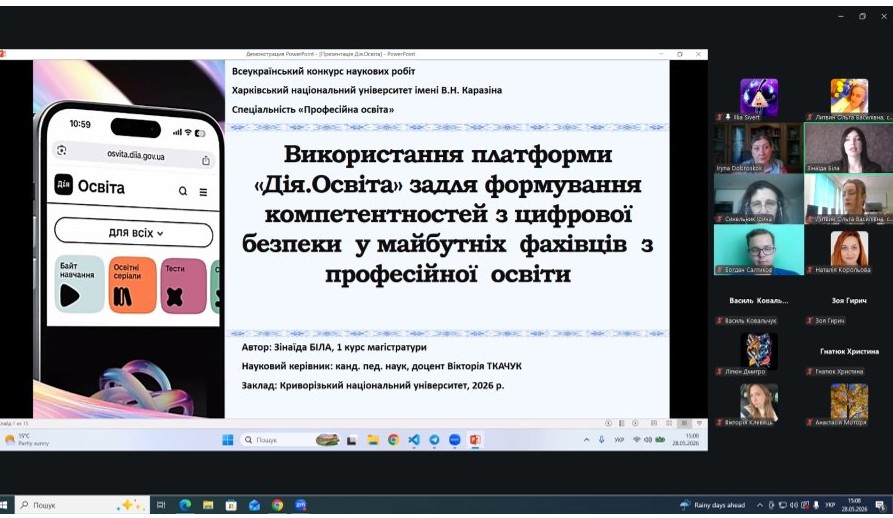Click the Task View icon in shared-screen taskbar

352,440
